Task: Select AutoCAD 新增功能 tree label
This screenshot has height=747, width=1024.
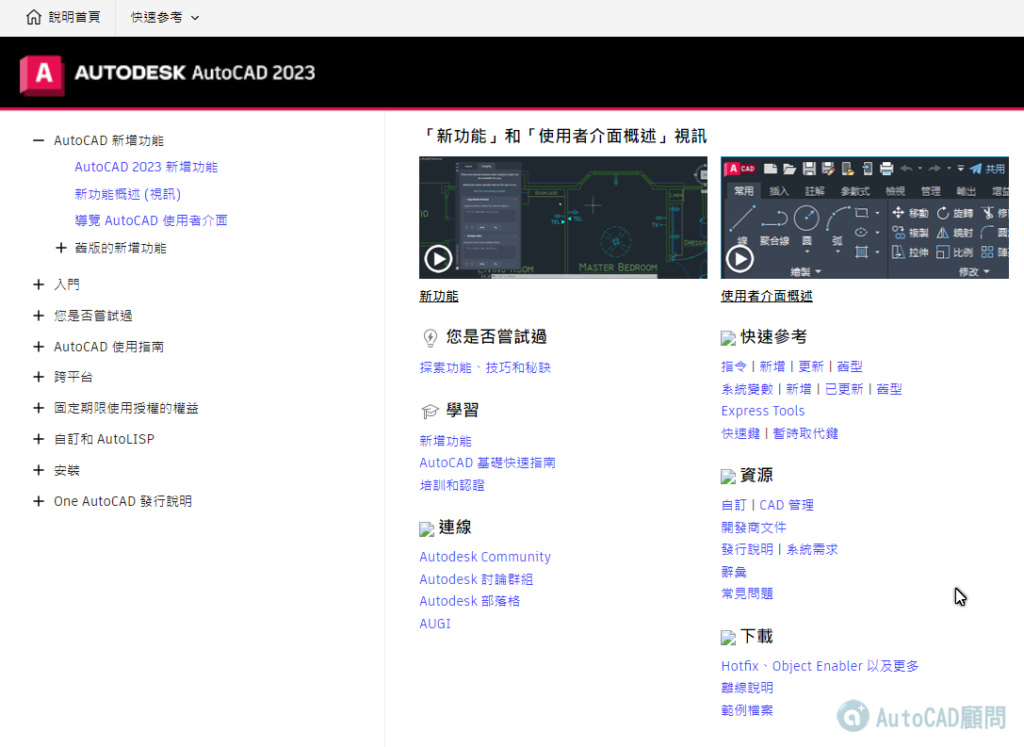Action: click(108, 140)
